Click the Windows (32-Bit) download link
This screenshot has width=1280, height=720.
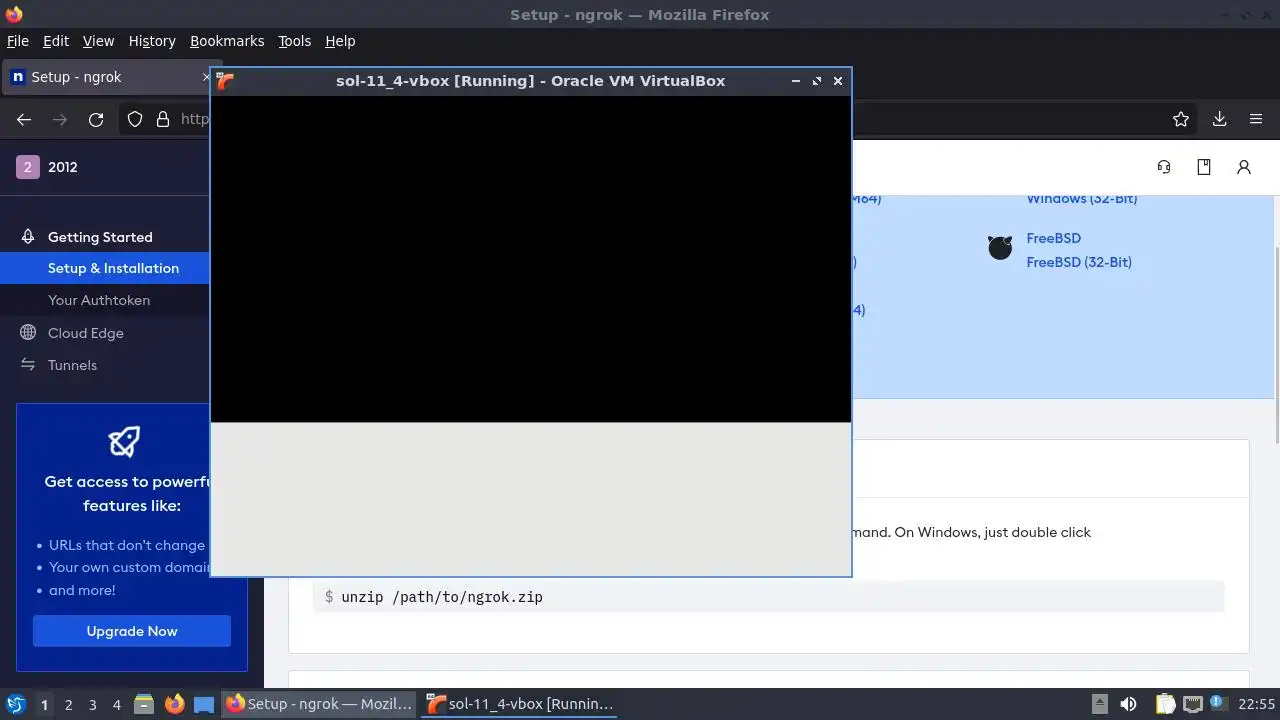(x=1081, y=198)
